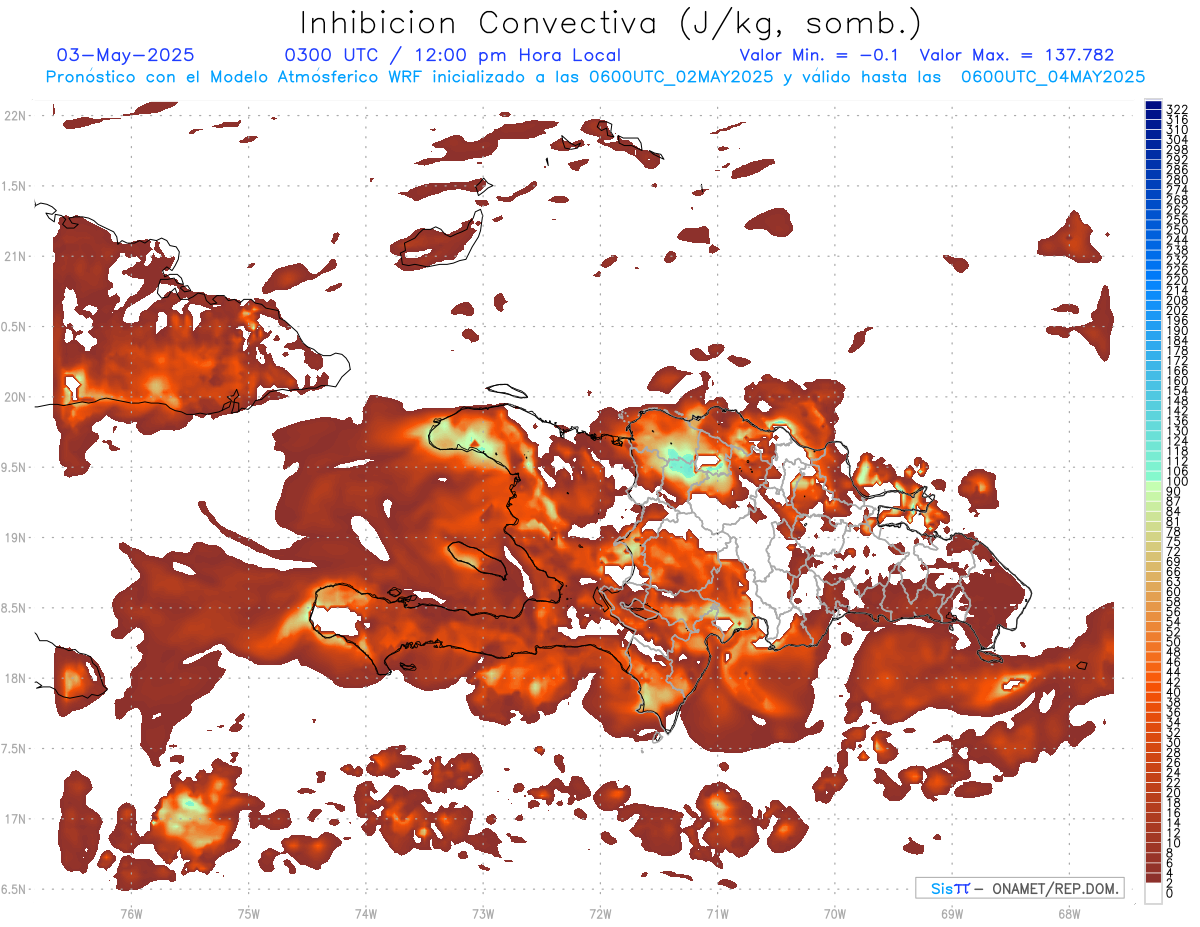Click the "0" value at the color scale bottom
The width and height of the screenshot is (1200, 927).
[x=1170, y=894]
